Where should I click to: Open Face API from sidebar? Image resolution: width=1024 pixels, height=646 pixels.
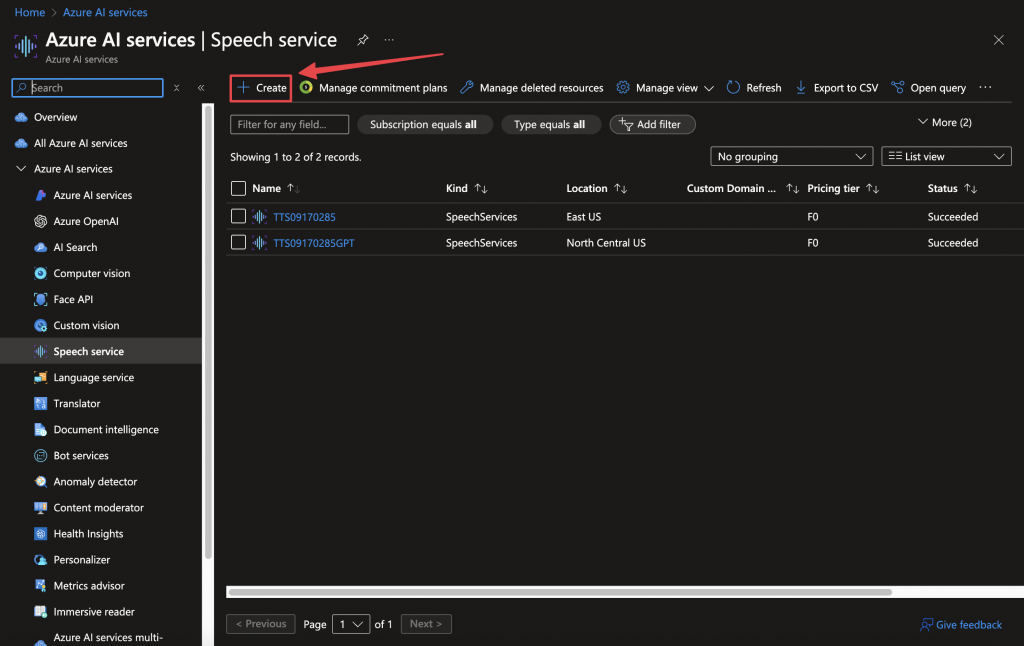click(73, 299)
